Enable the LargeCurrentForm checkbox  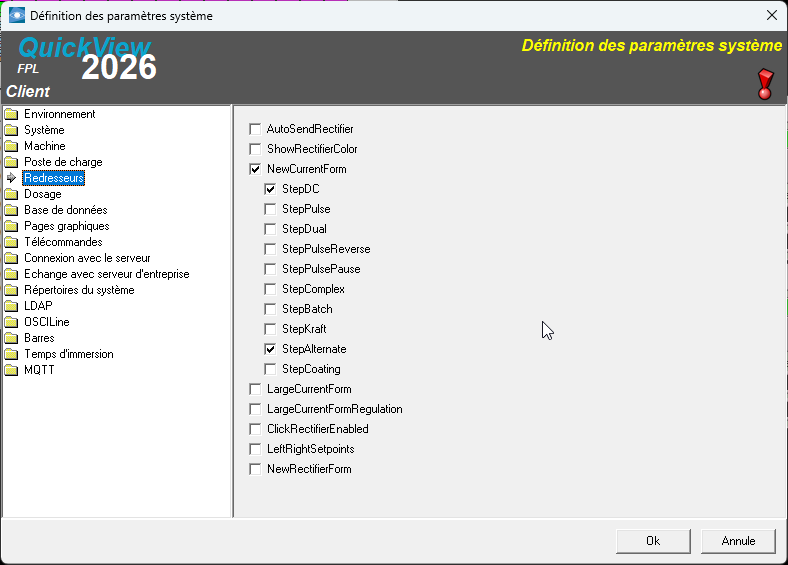[x=255, y=389]
